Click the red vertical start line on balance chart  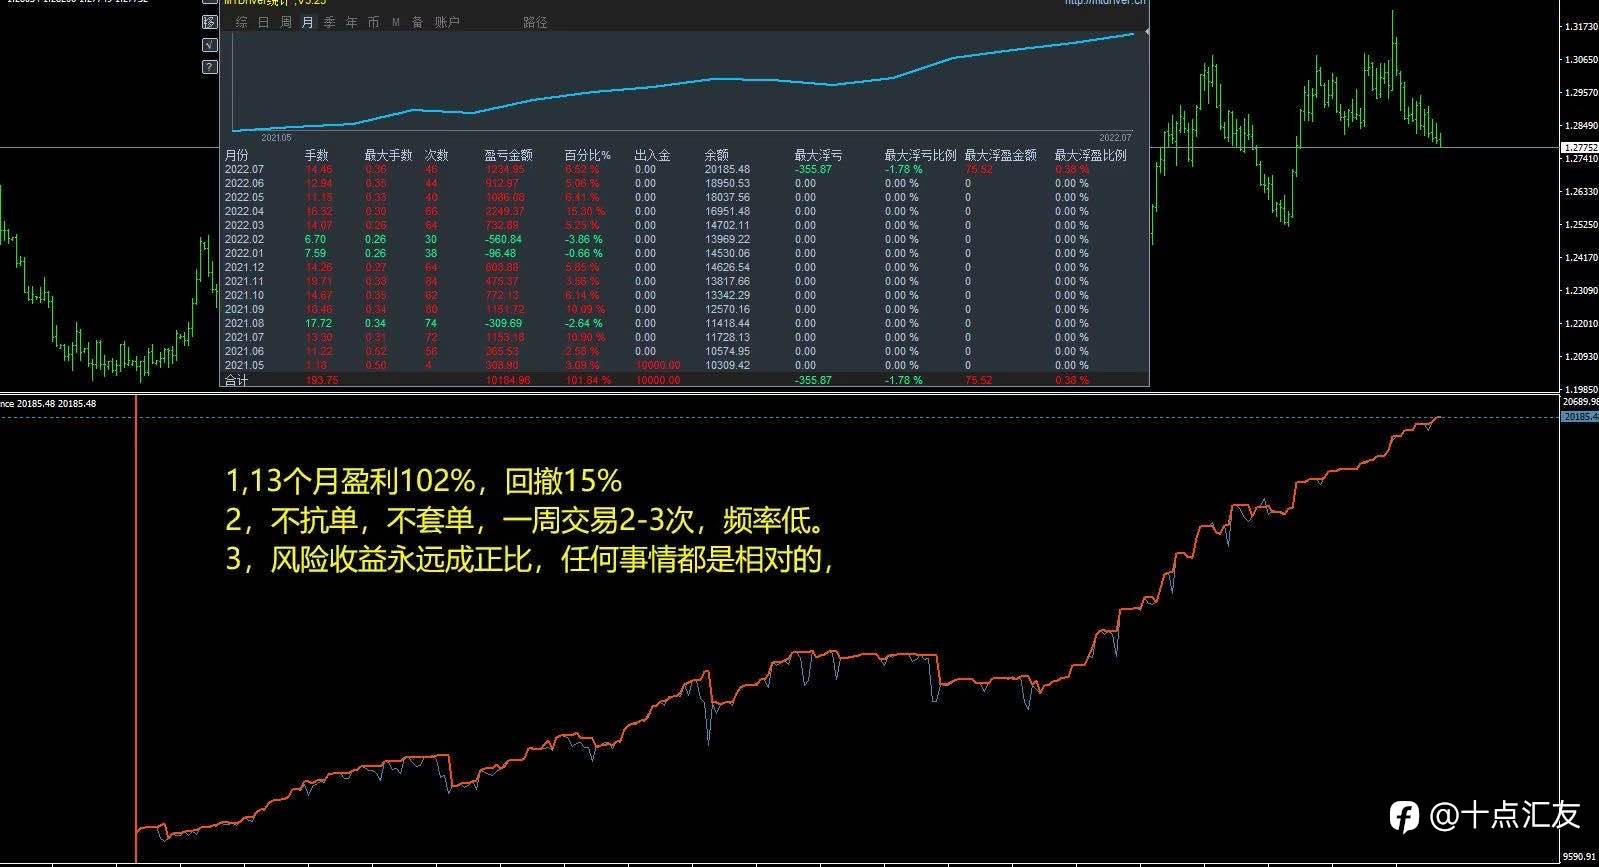[x=135, y=628]
